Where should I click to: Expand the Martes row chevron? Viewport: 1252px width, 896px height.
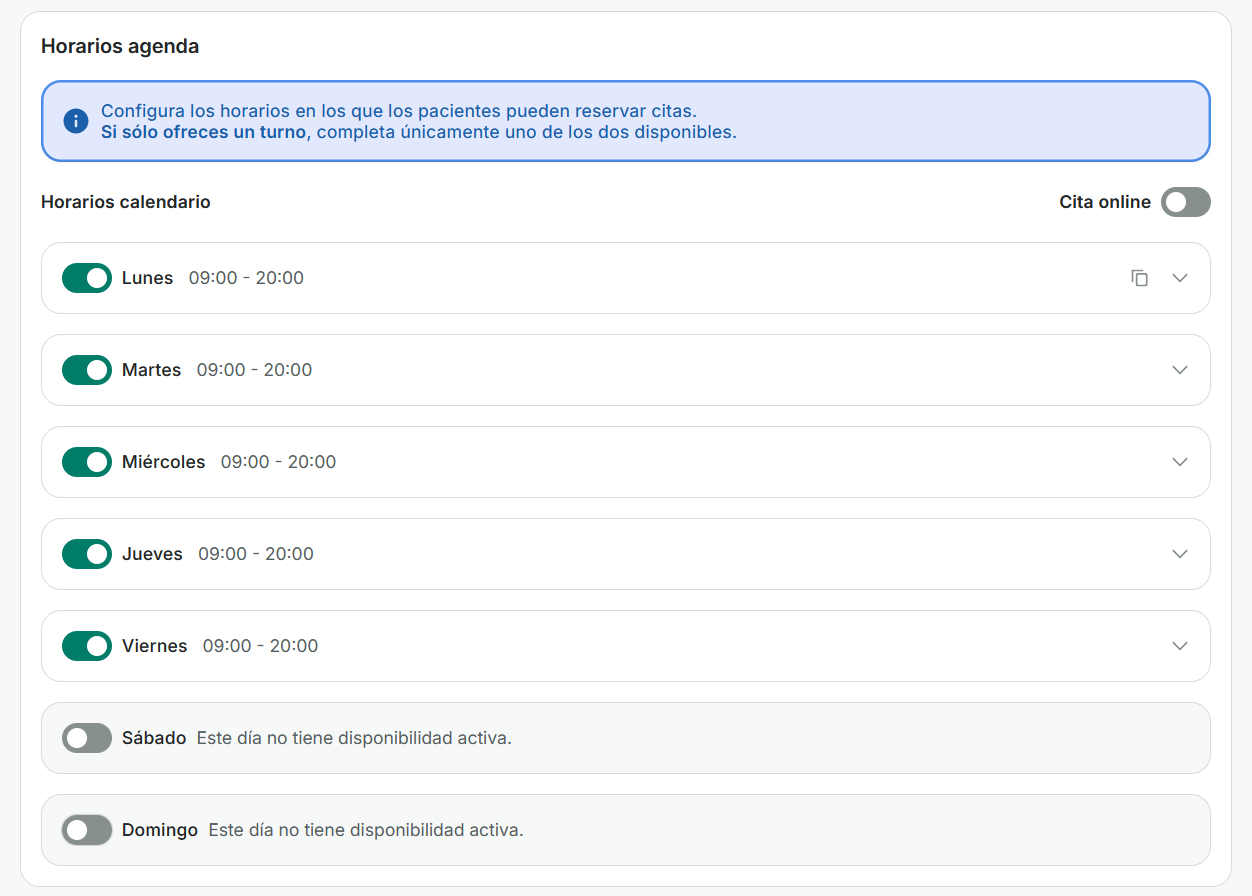[x=1180, y=370]
